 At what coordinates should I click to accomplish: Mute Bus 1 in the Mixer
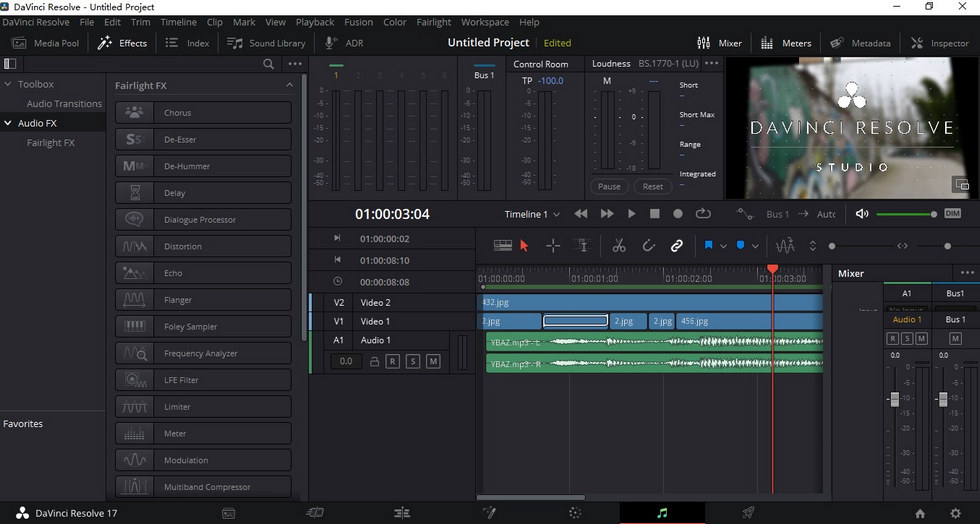(955, 338)
